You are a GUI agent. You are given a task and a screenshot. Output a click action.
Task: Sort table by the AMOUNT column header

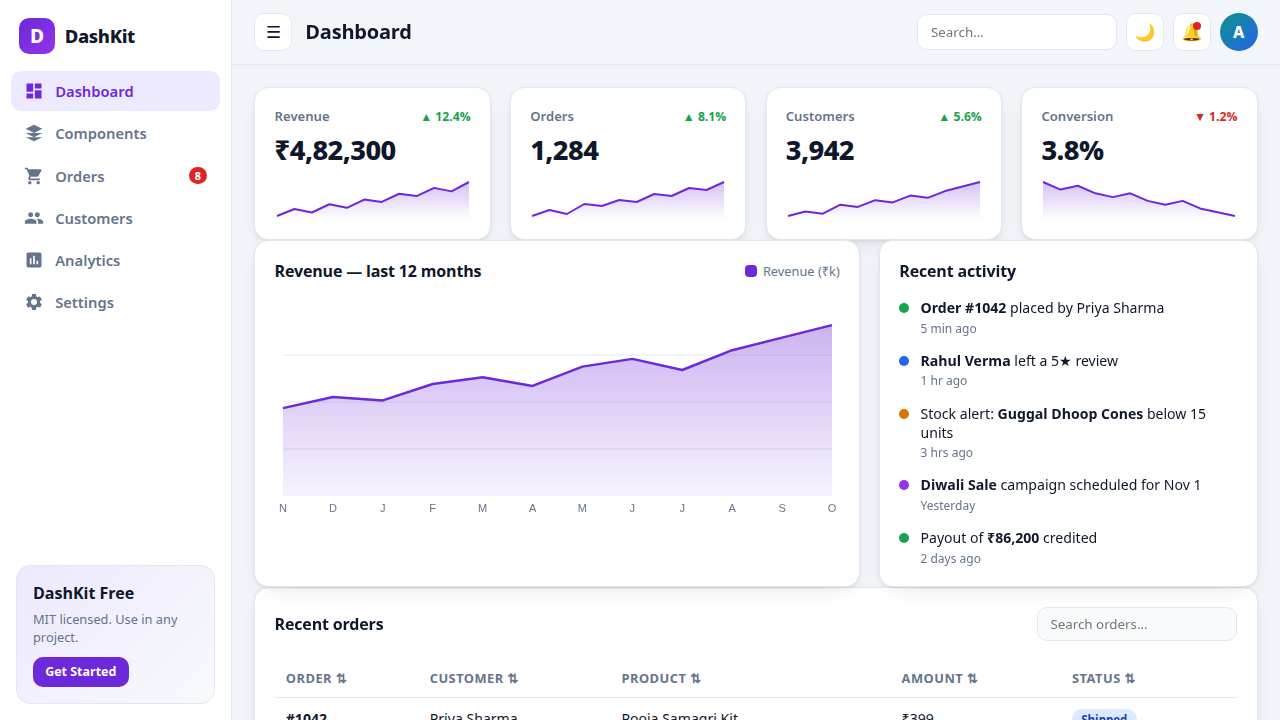tap(940, 678)
